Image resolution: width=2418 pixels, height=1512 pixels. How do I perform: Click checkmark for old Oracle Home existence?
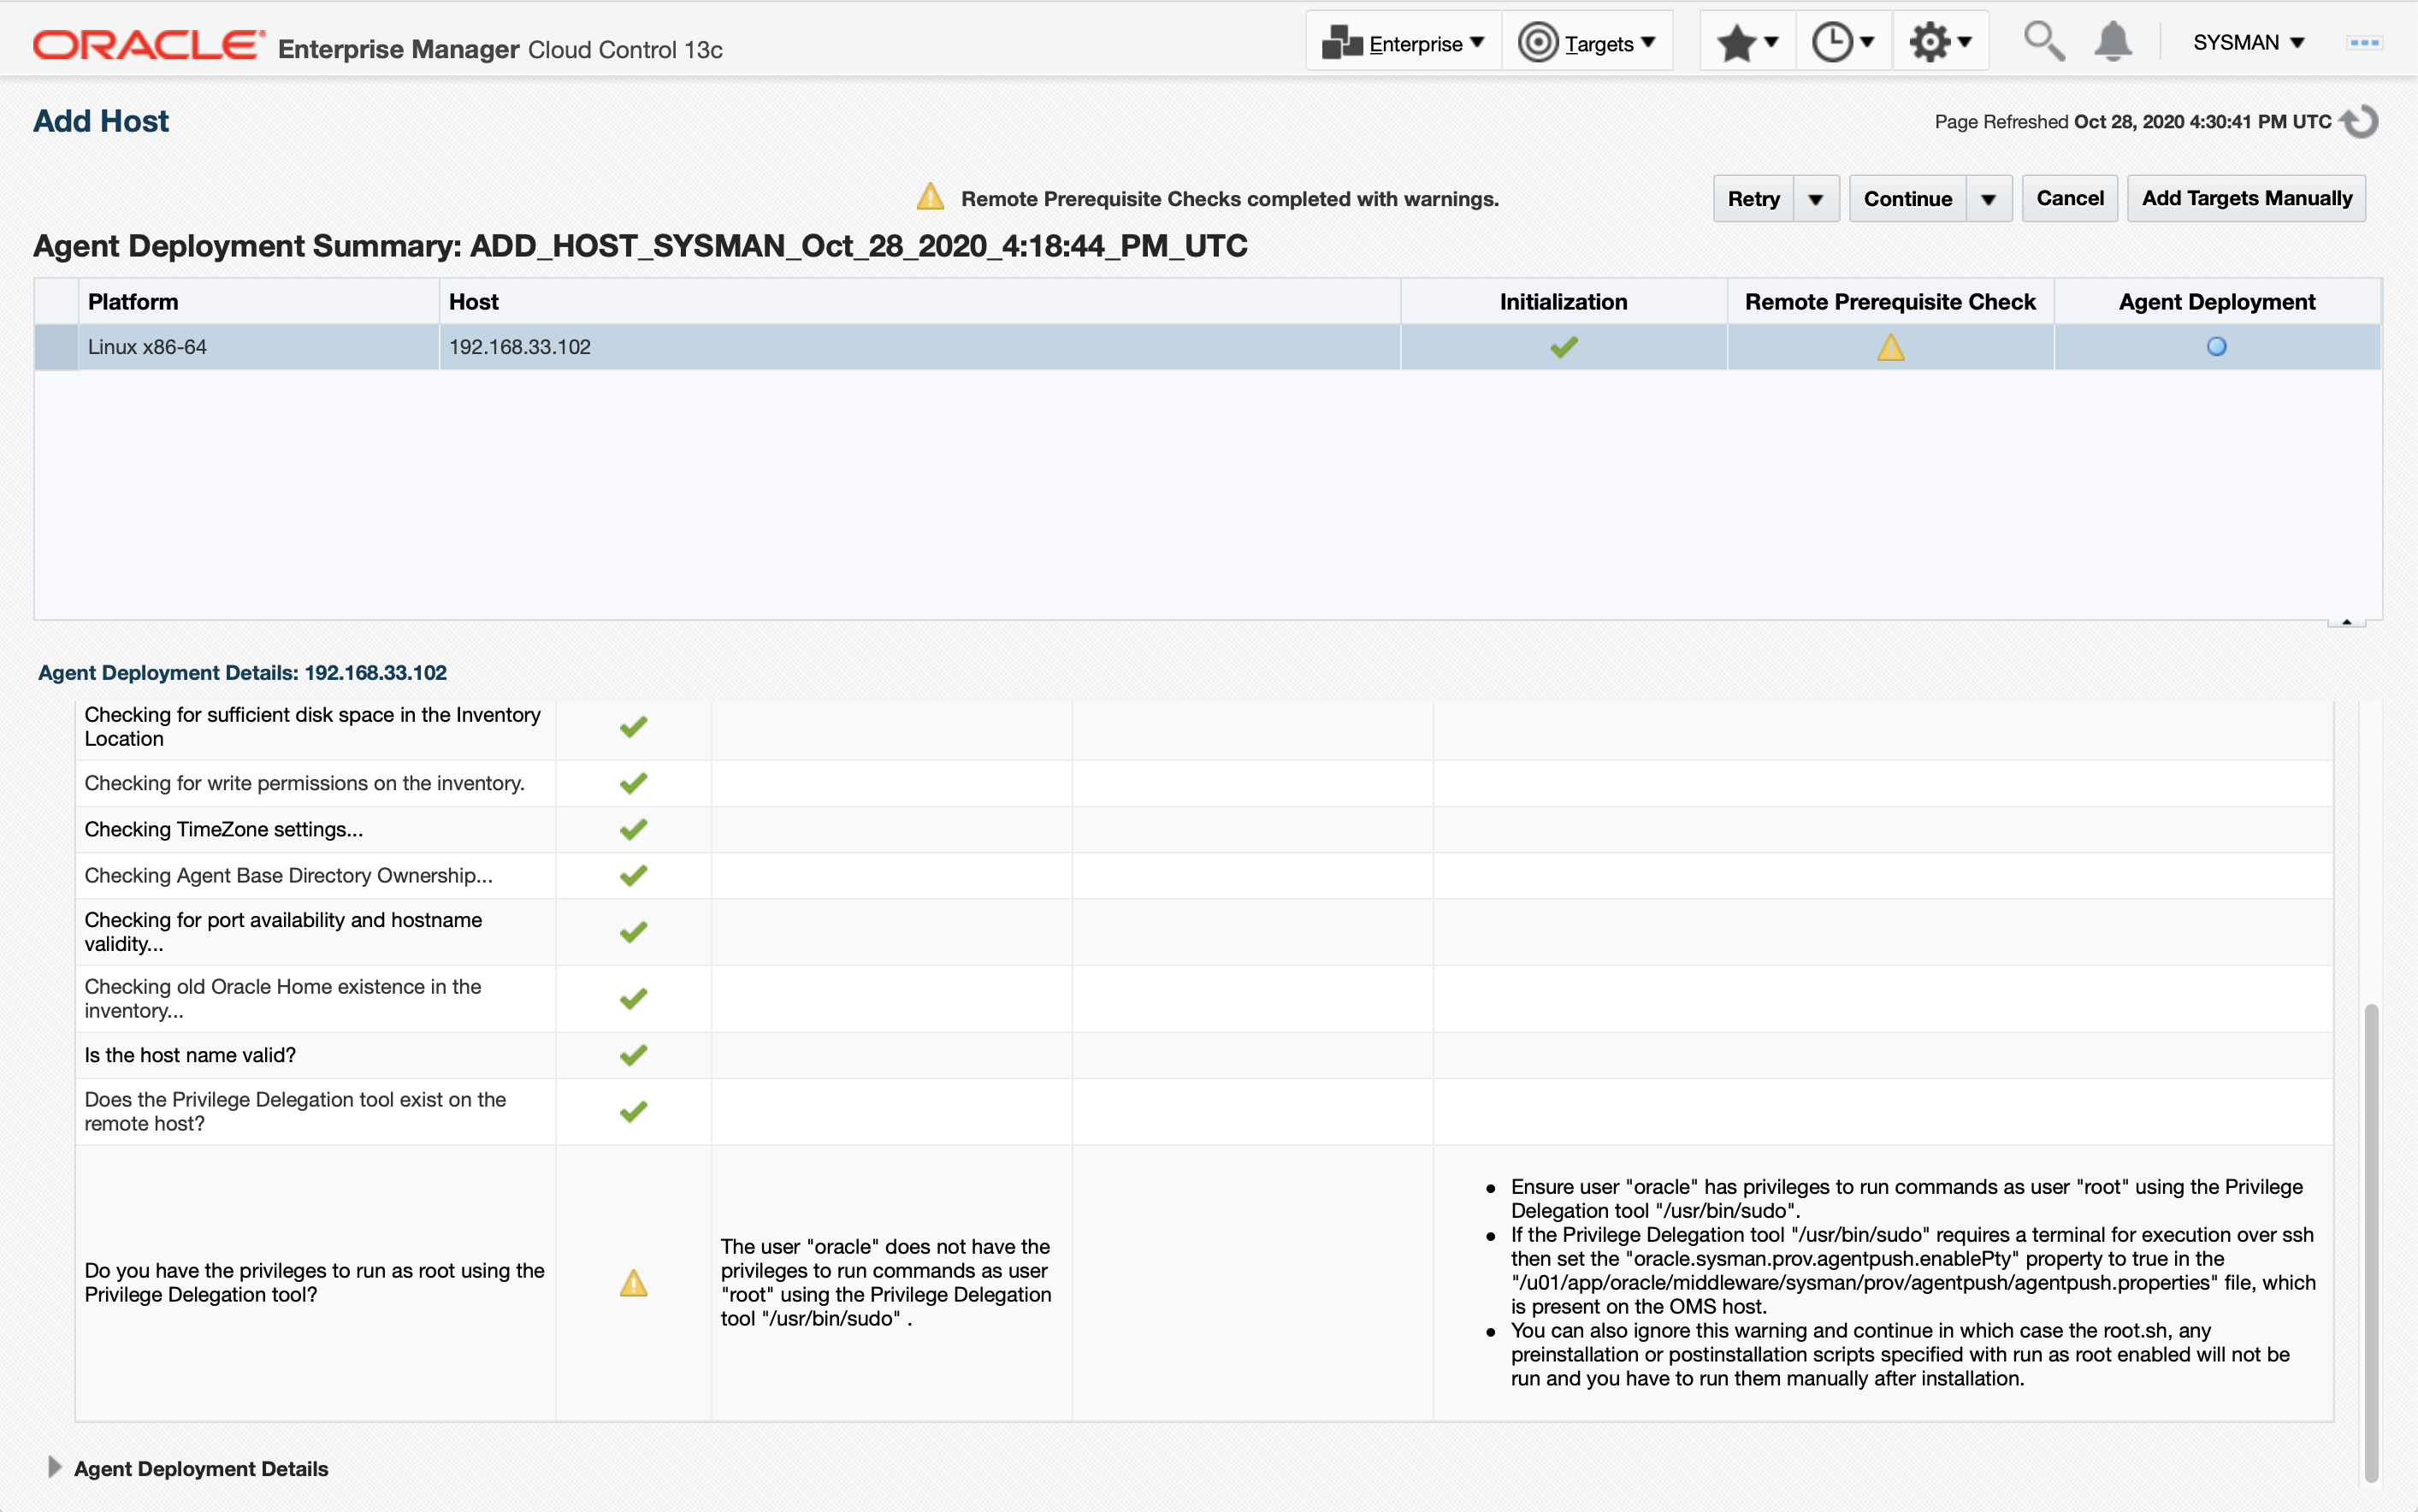point(633,999)
